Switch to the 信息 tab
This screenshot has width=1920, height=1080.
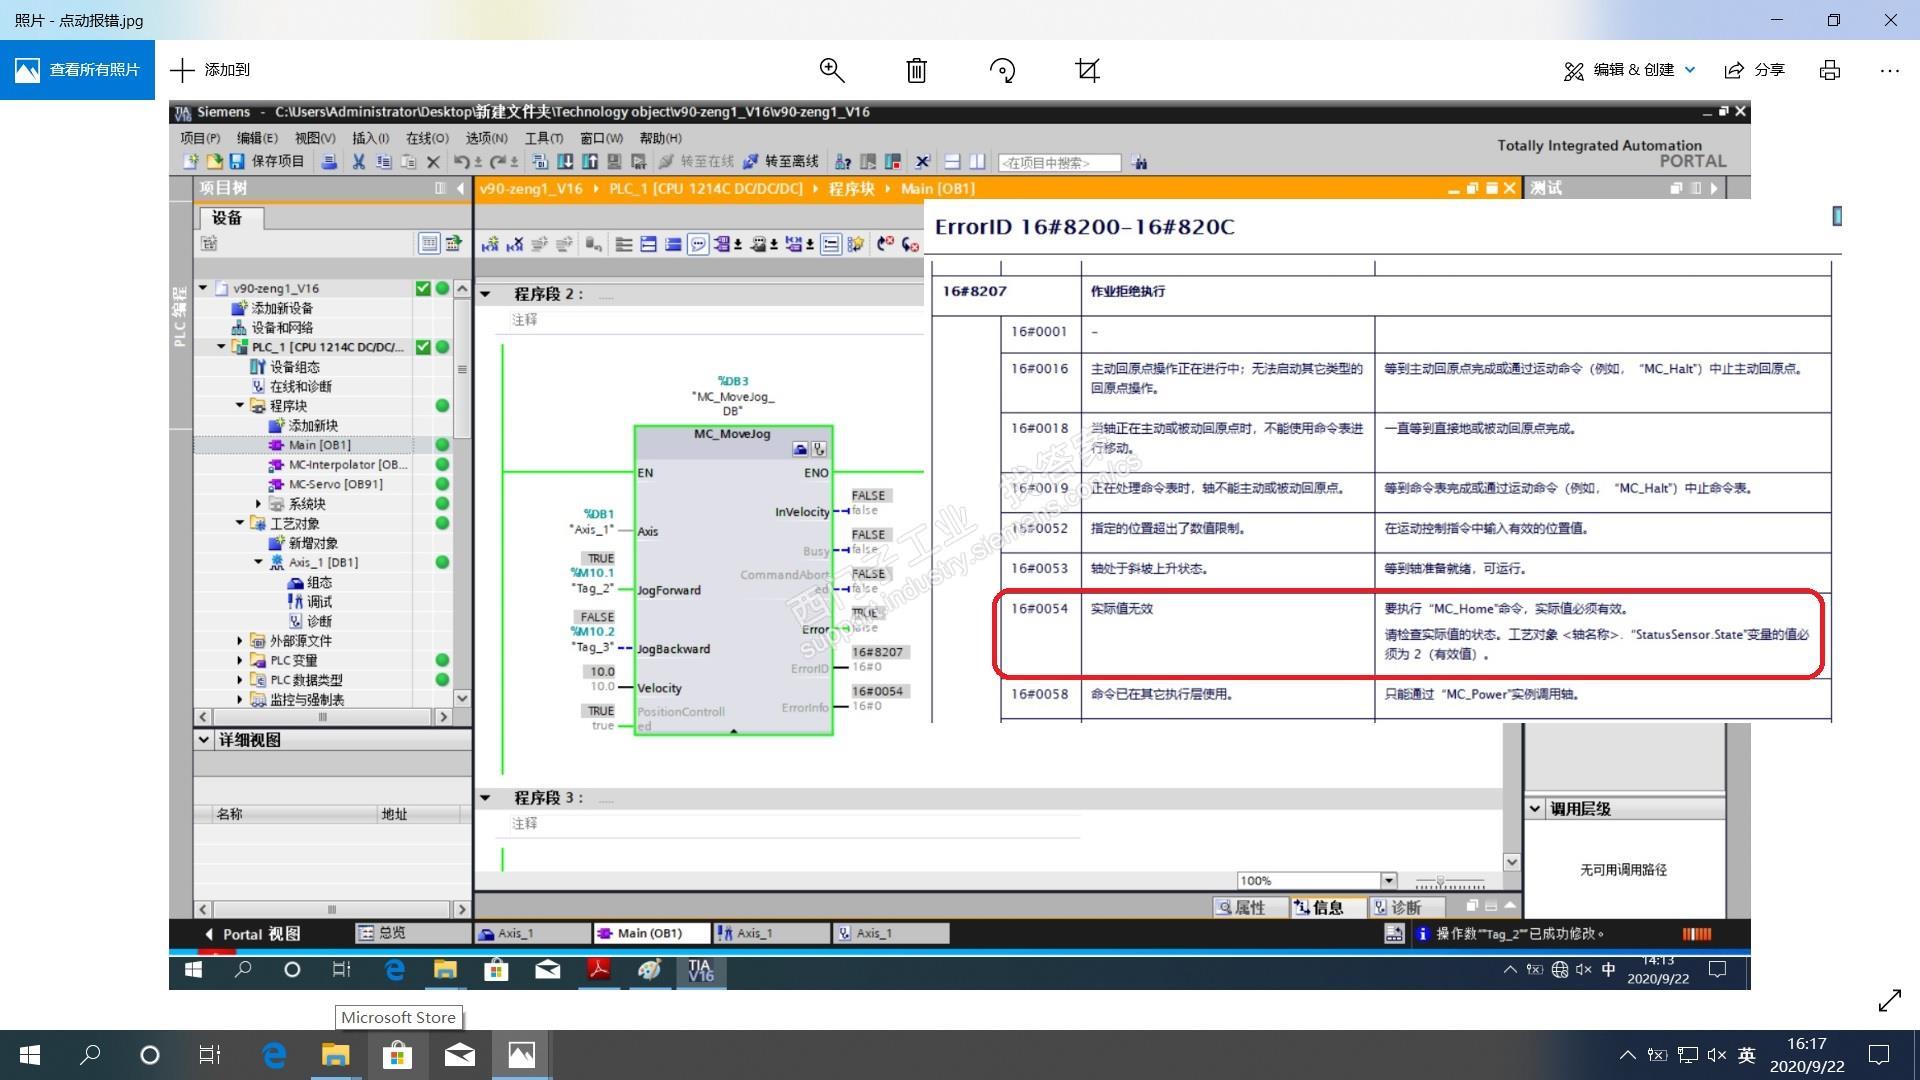pyautogui.click(x=1318, y=907)
